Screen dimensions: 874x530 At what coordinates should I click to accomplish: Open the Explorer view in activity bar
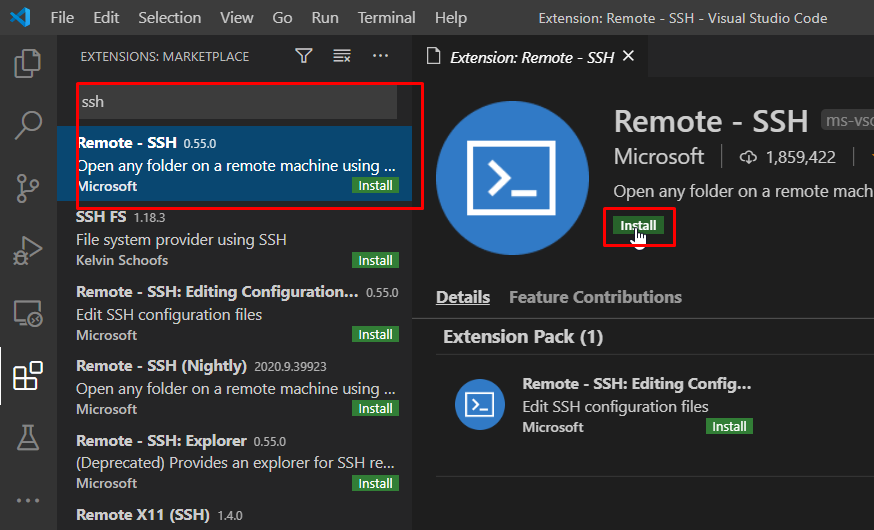pos(27,63)
